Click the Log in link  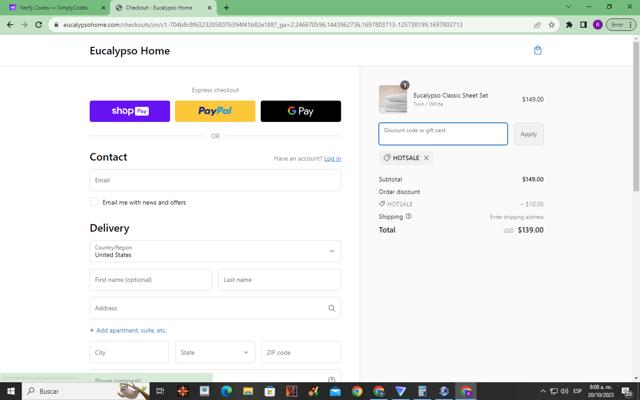pos(332,158)
